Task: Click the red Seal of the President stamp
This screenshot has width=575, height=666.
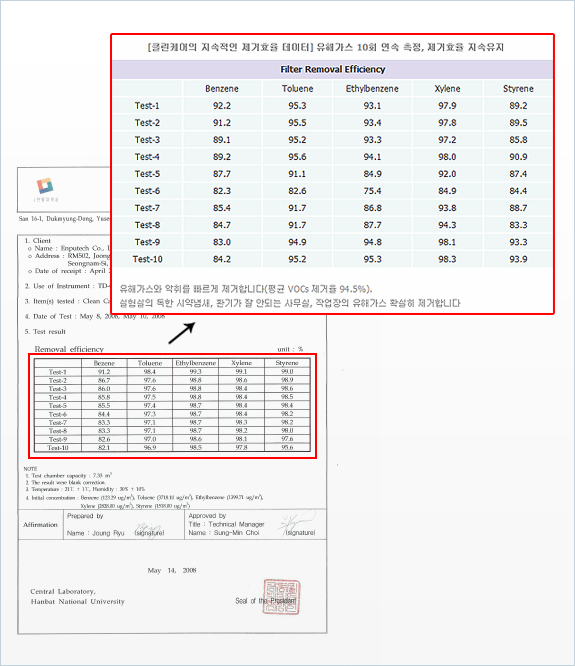Action: pos(281,597)
